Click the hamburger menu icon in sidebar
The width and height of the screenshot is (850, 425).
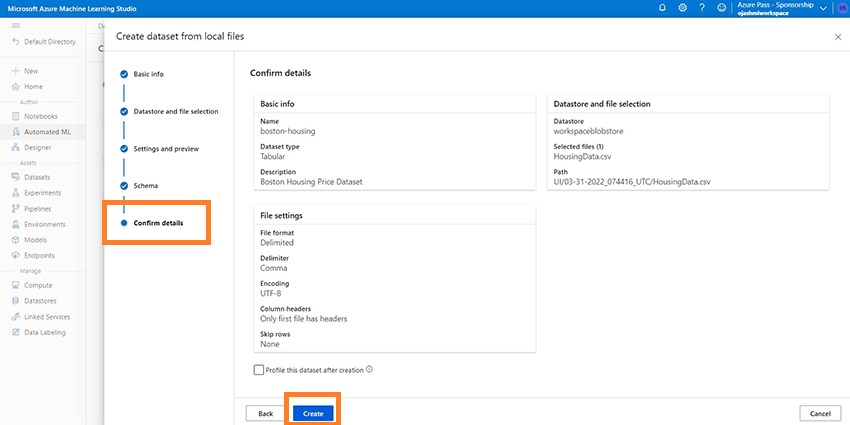click(15, 24)
